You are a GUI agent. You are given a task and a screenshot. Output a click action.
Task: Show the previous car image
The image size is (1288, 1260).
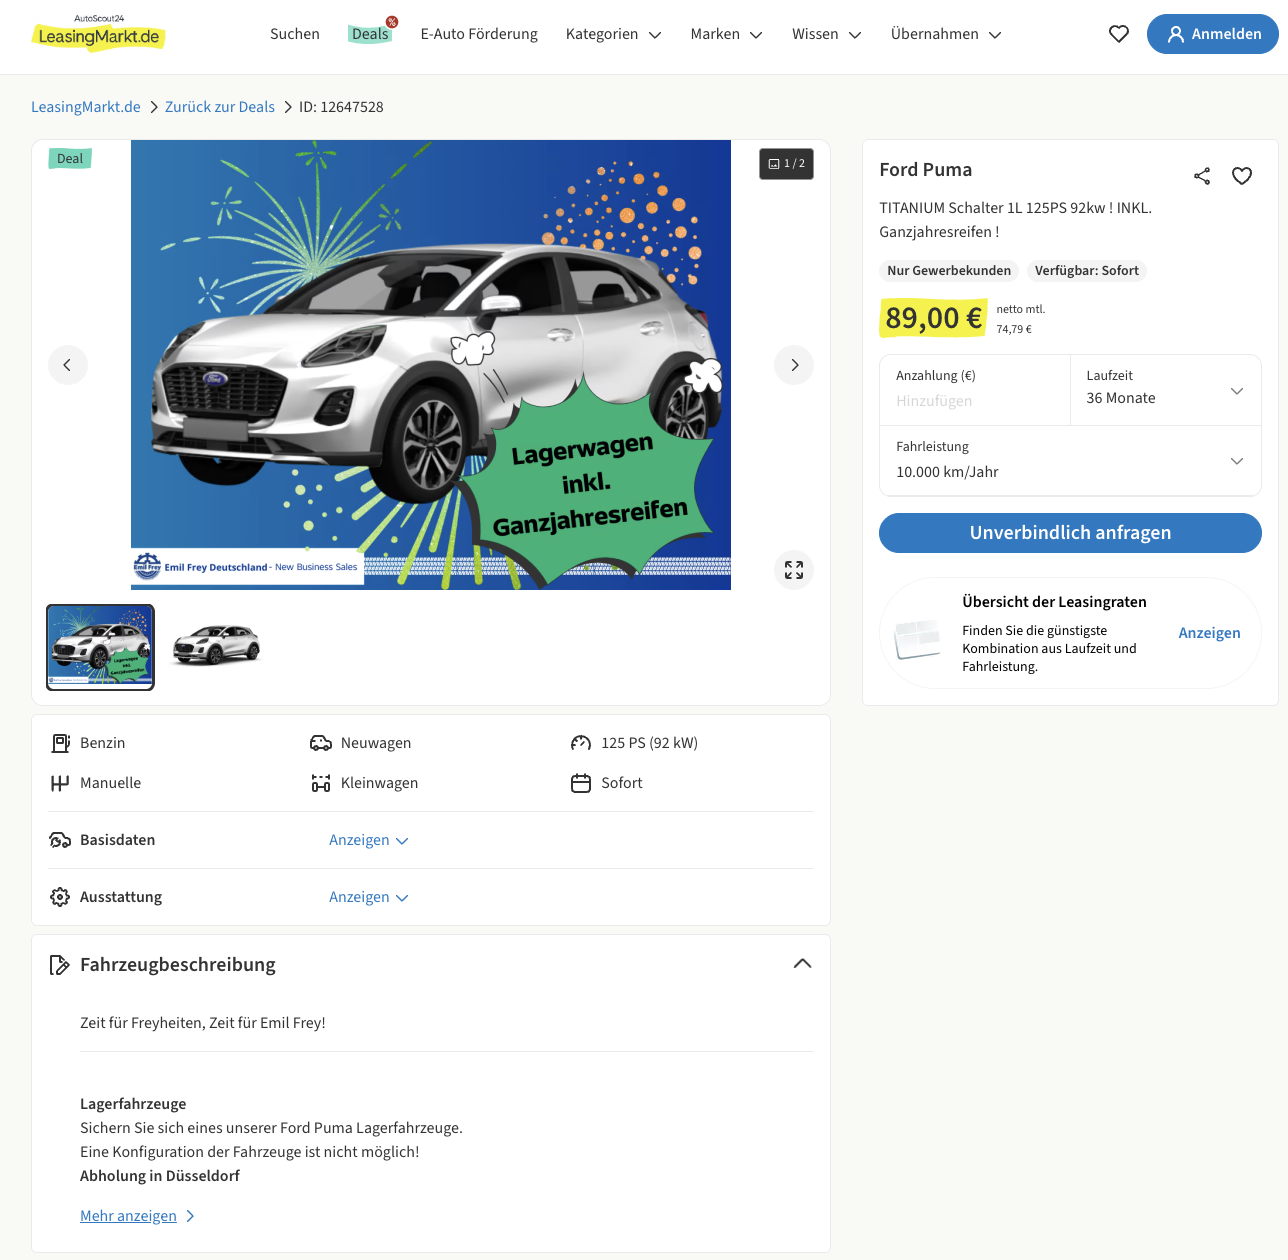tap(68, 365)
